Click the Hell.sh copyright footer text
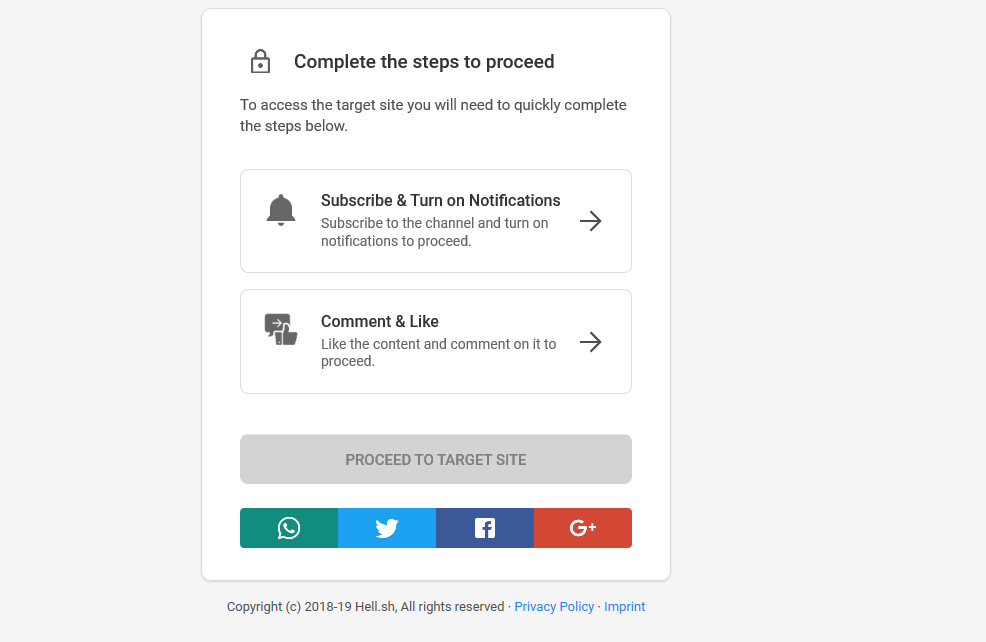 point(365,607)
